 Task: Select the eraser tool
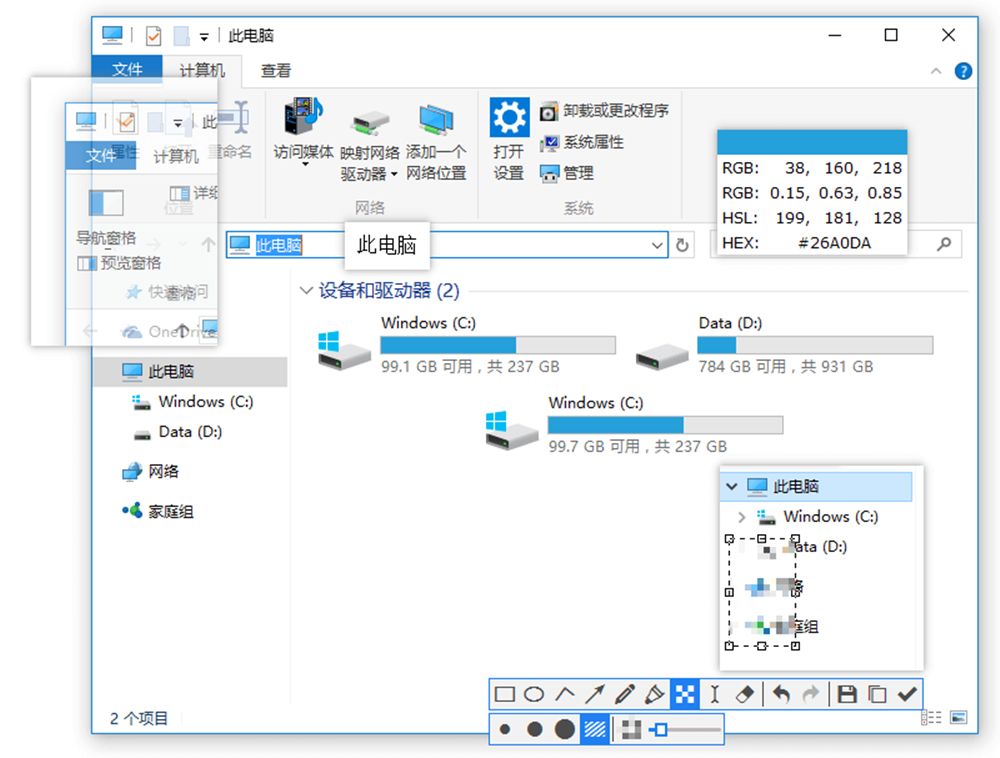pyautogui.click(x=746, y=693)
